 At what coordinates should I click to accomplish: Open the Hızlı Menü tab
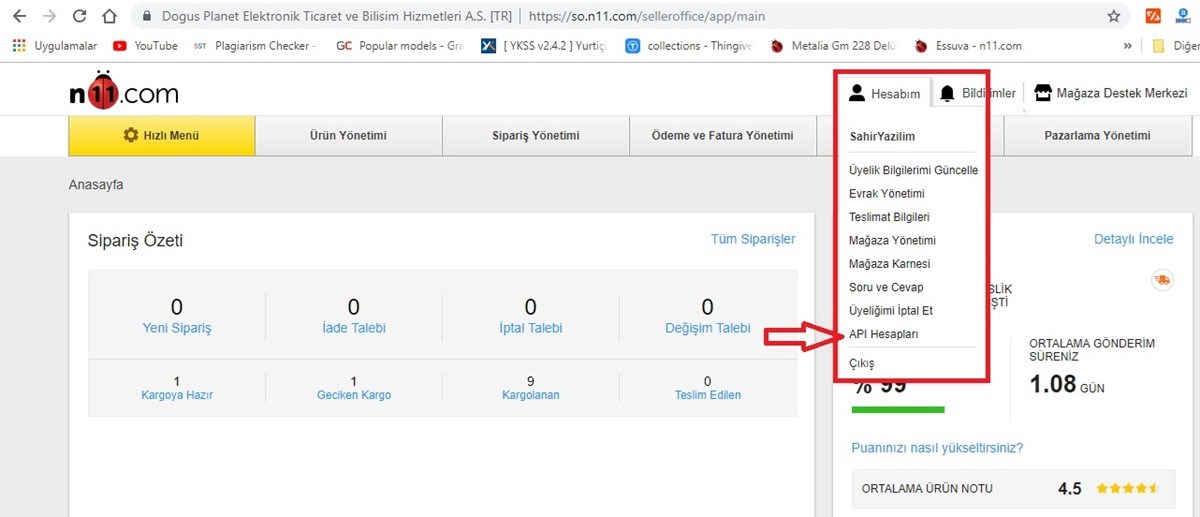point(162,136)
